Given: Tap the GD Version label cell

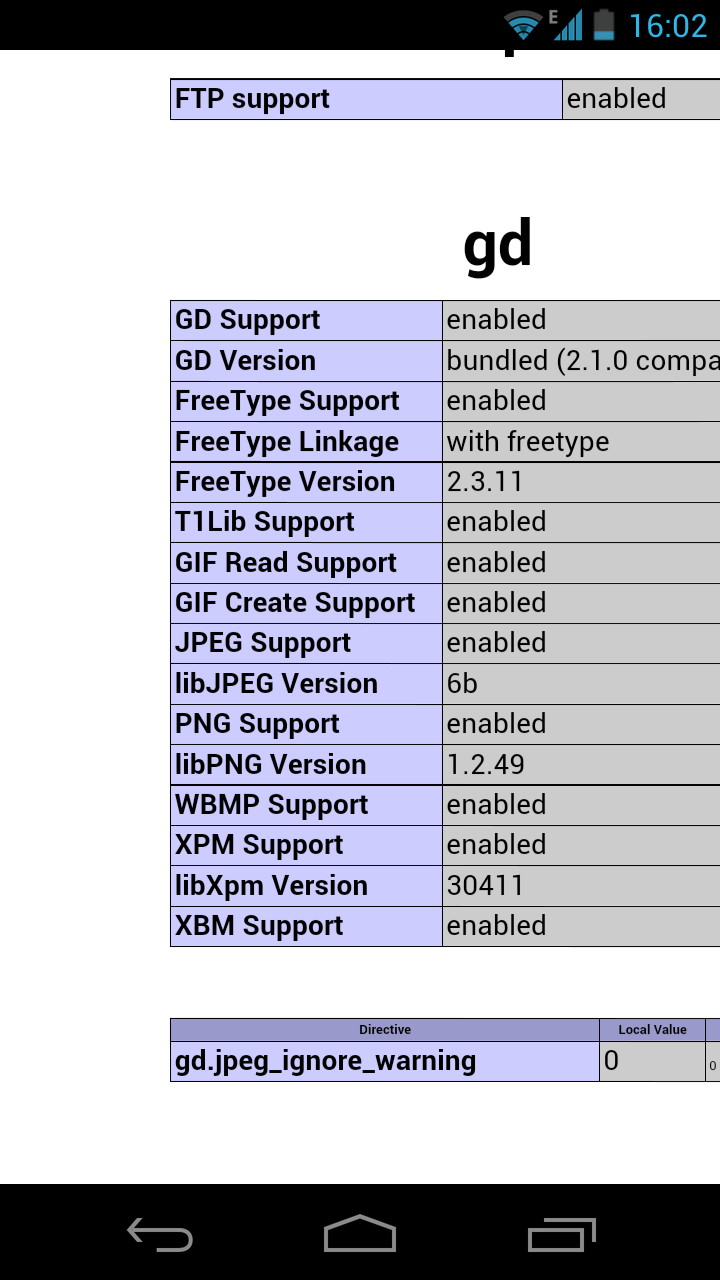Looking at the screenshot, I should (x=246, y=361).
